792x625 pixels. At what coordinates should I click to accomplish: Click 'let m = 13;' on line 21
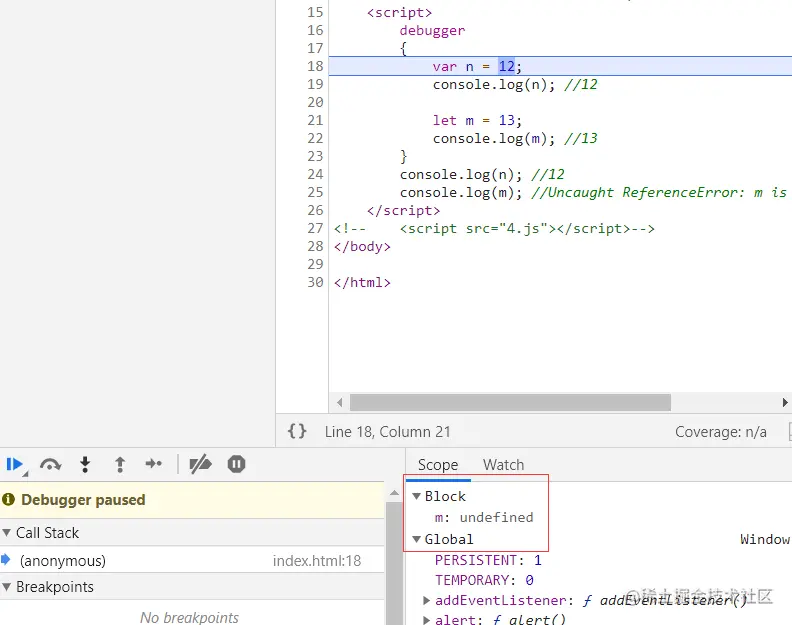coord(477,120)
